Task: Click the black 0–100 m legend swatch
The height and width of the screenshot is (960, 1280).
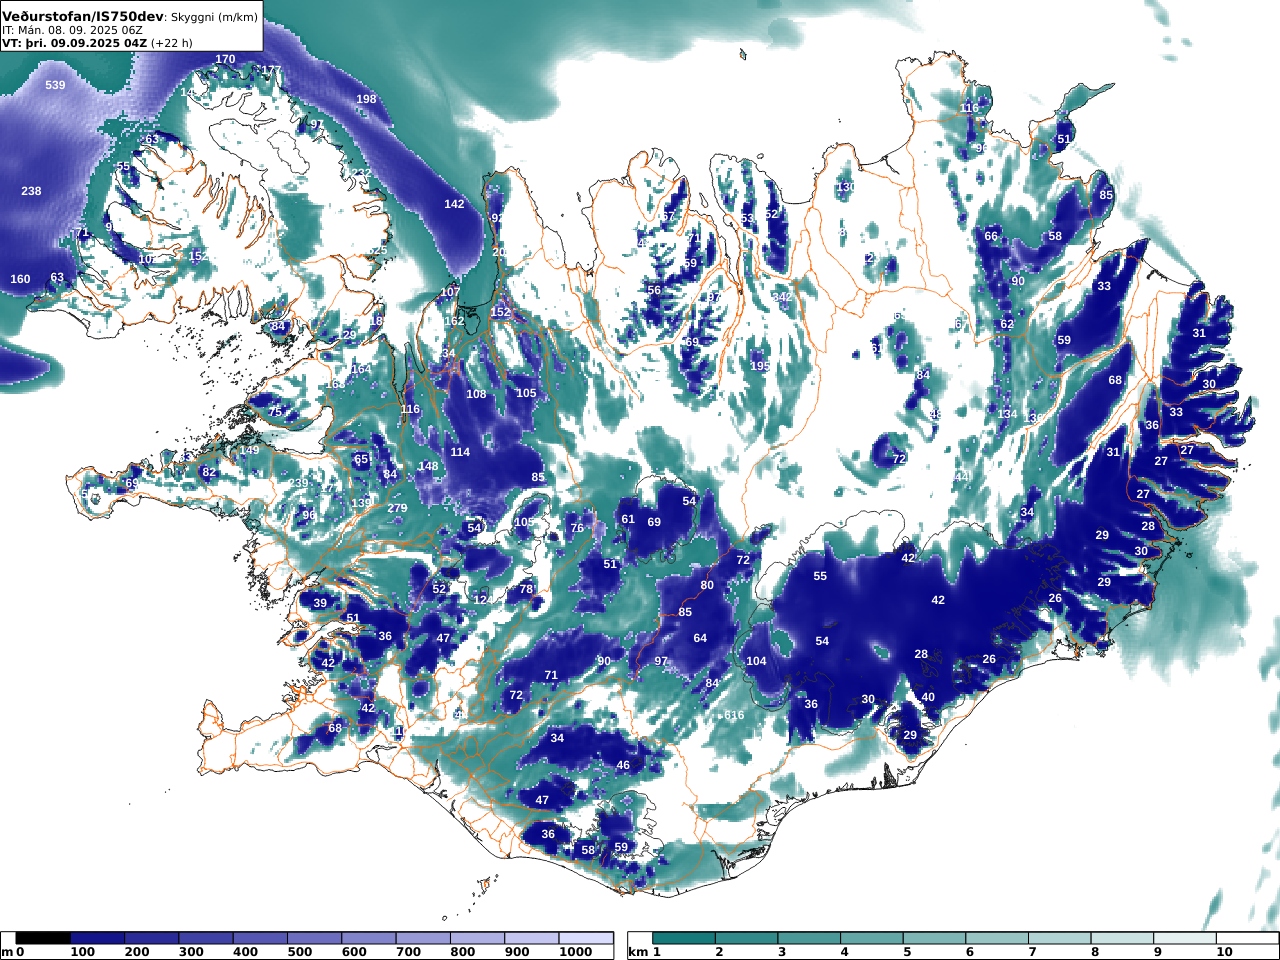Action: [x=43, y=938]
